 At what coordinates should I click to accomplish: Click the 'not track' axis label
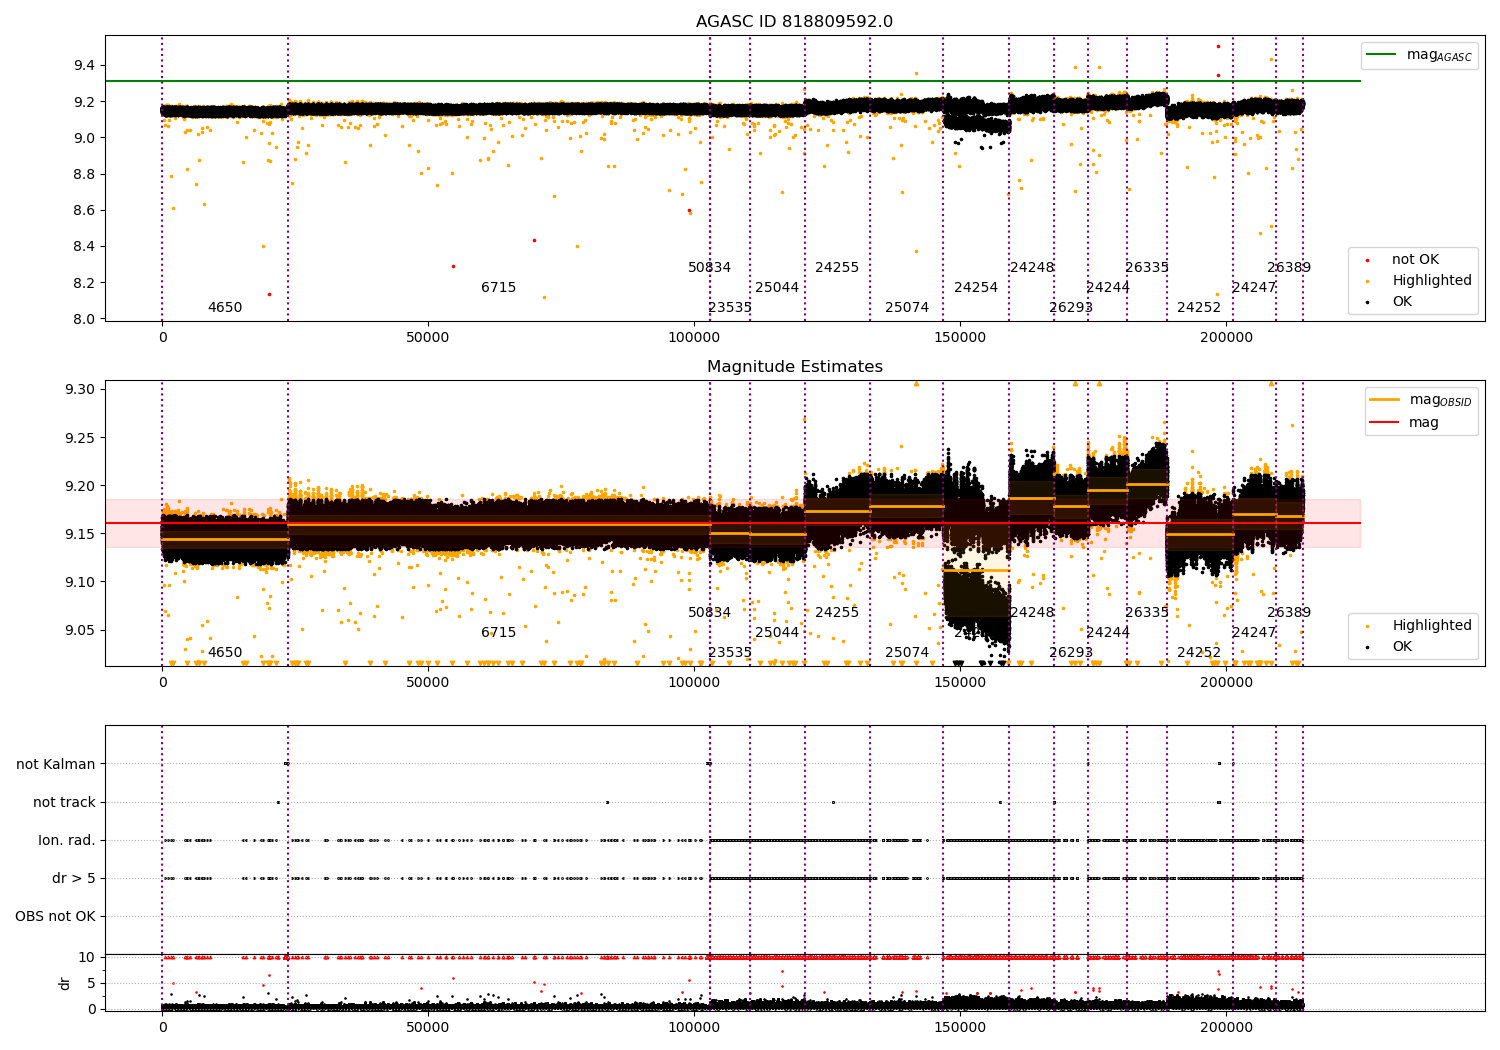tap(64, 802)
